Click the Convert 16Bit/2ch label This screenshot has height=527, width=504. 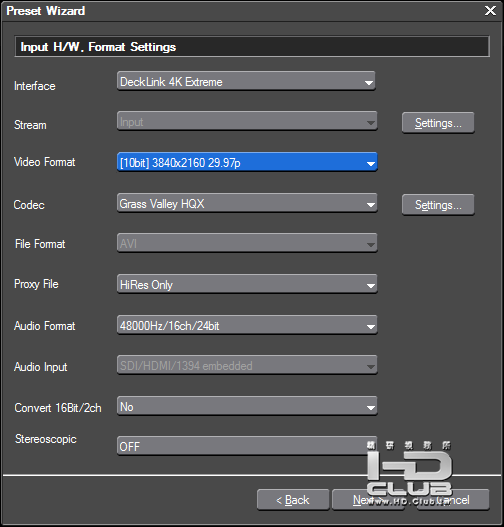(x=58, y=408)
